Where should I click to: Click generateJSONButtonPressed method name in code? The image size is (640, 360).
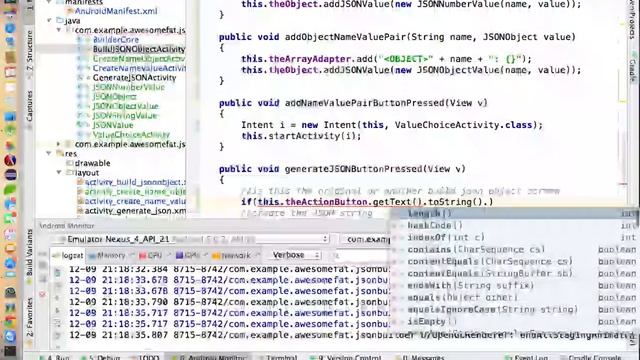click(x=353, y=169)
